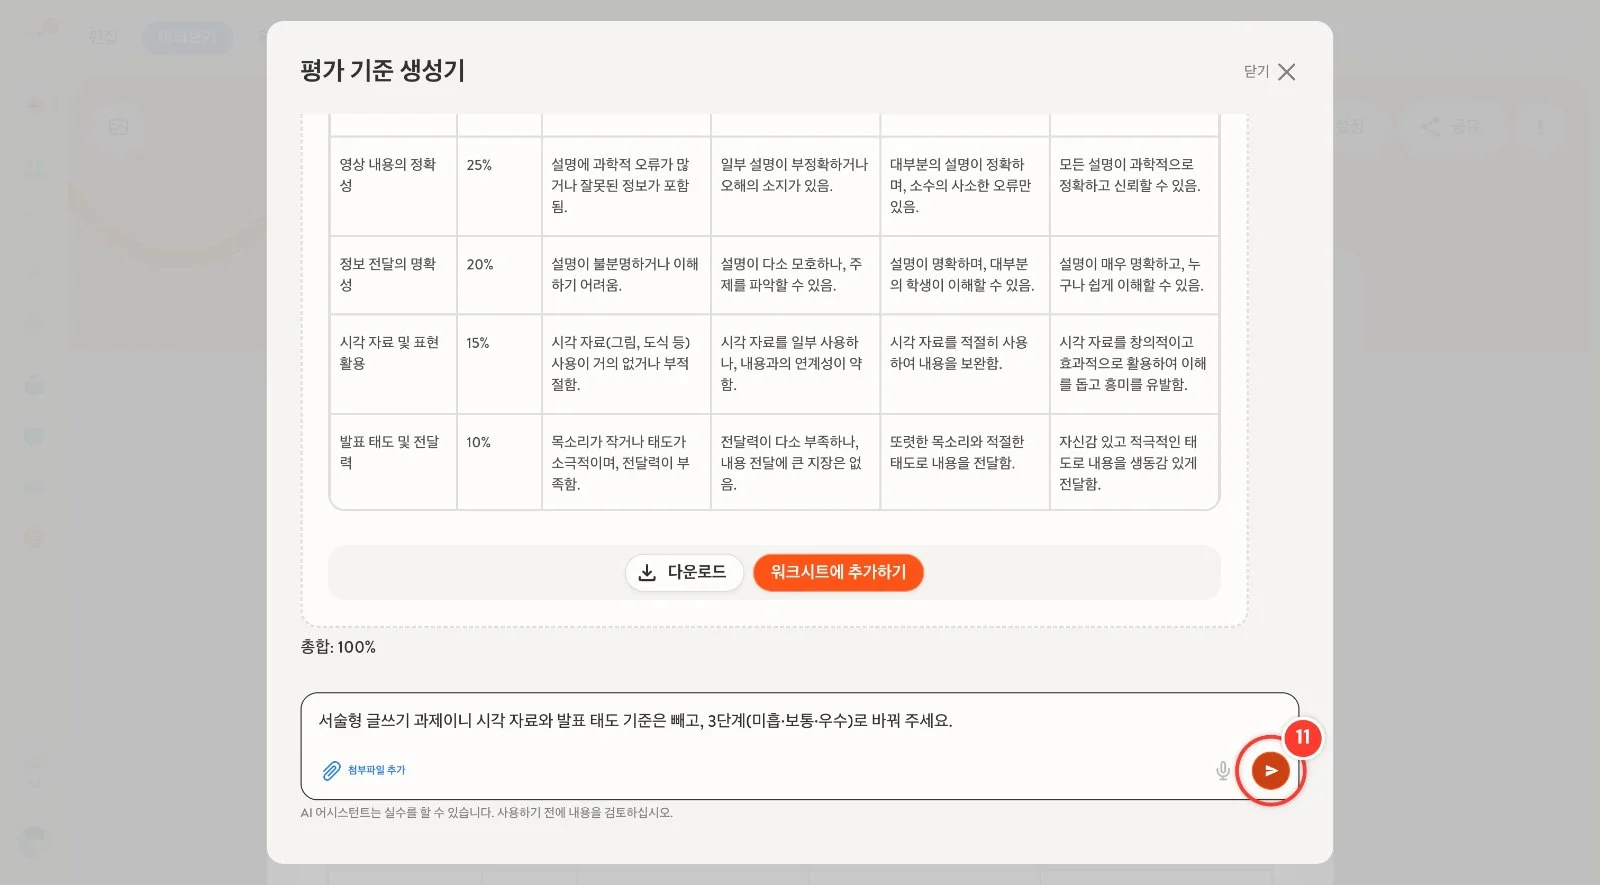1600x885 pixels.
Task: Click the AI 어시스턴트 disclaimer text
Action: click(487, 813)
